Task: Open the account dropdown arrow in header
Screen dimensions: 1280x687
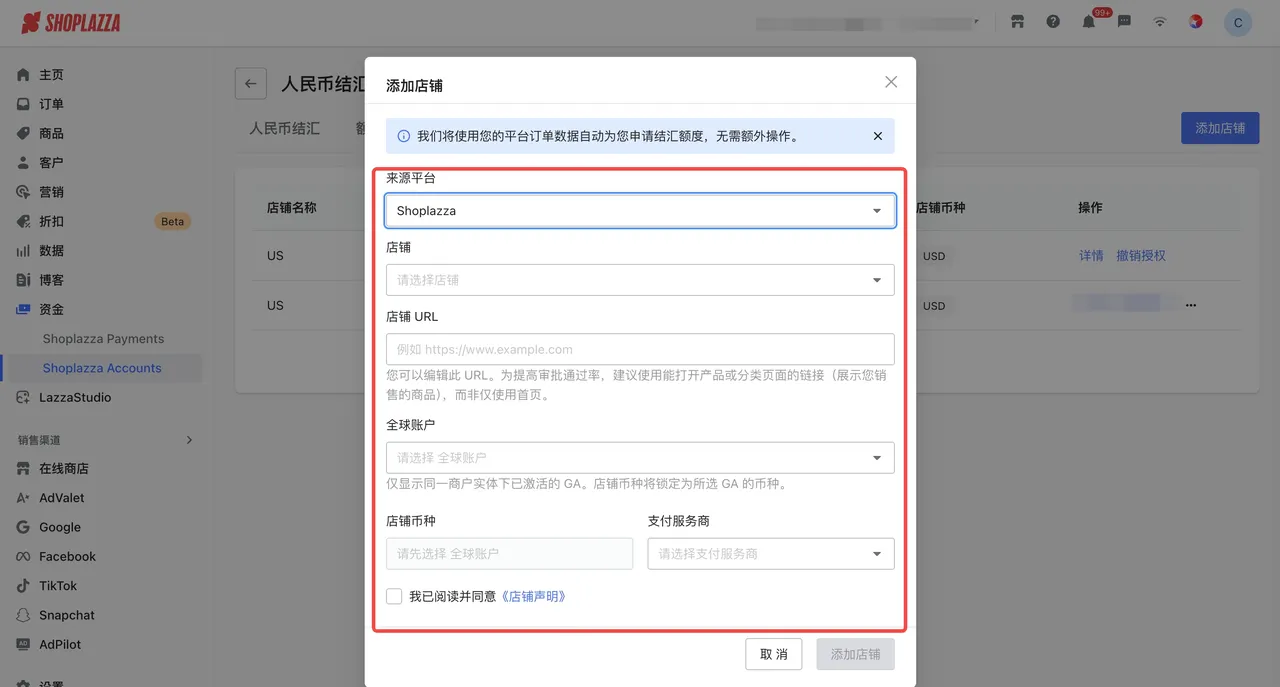Action: [976, 22]
